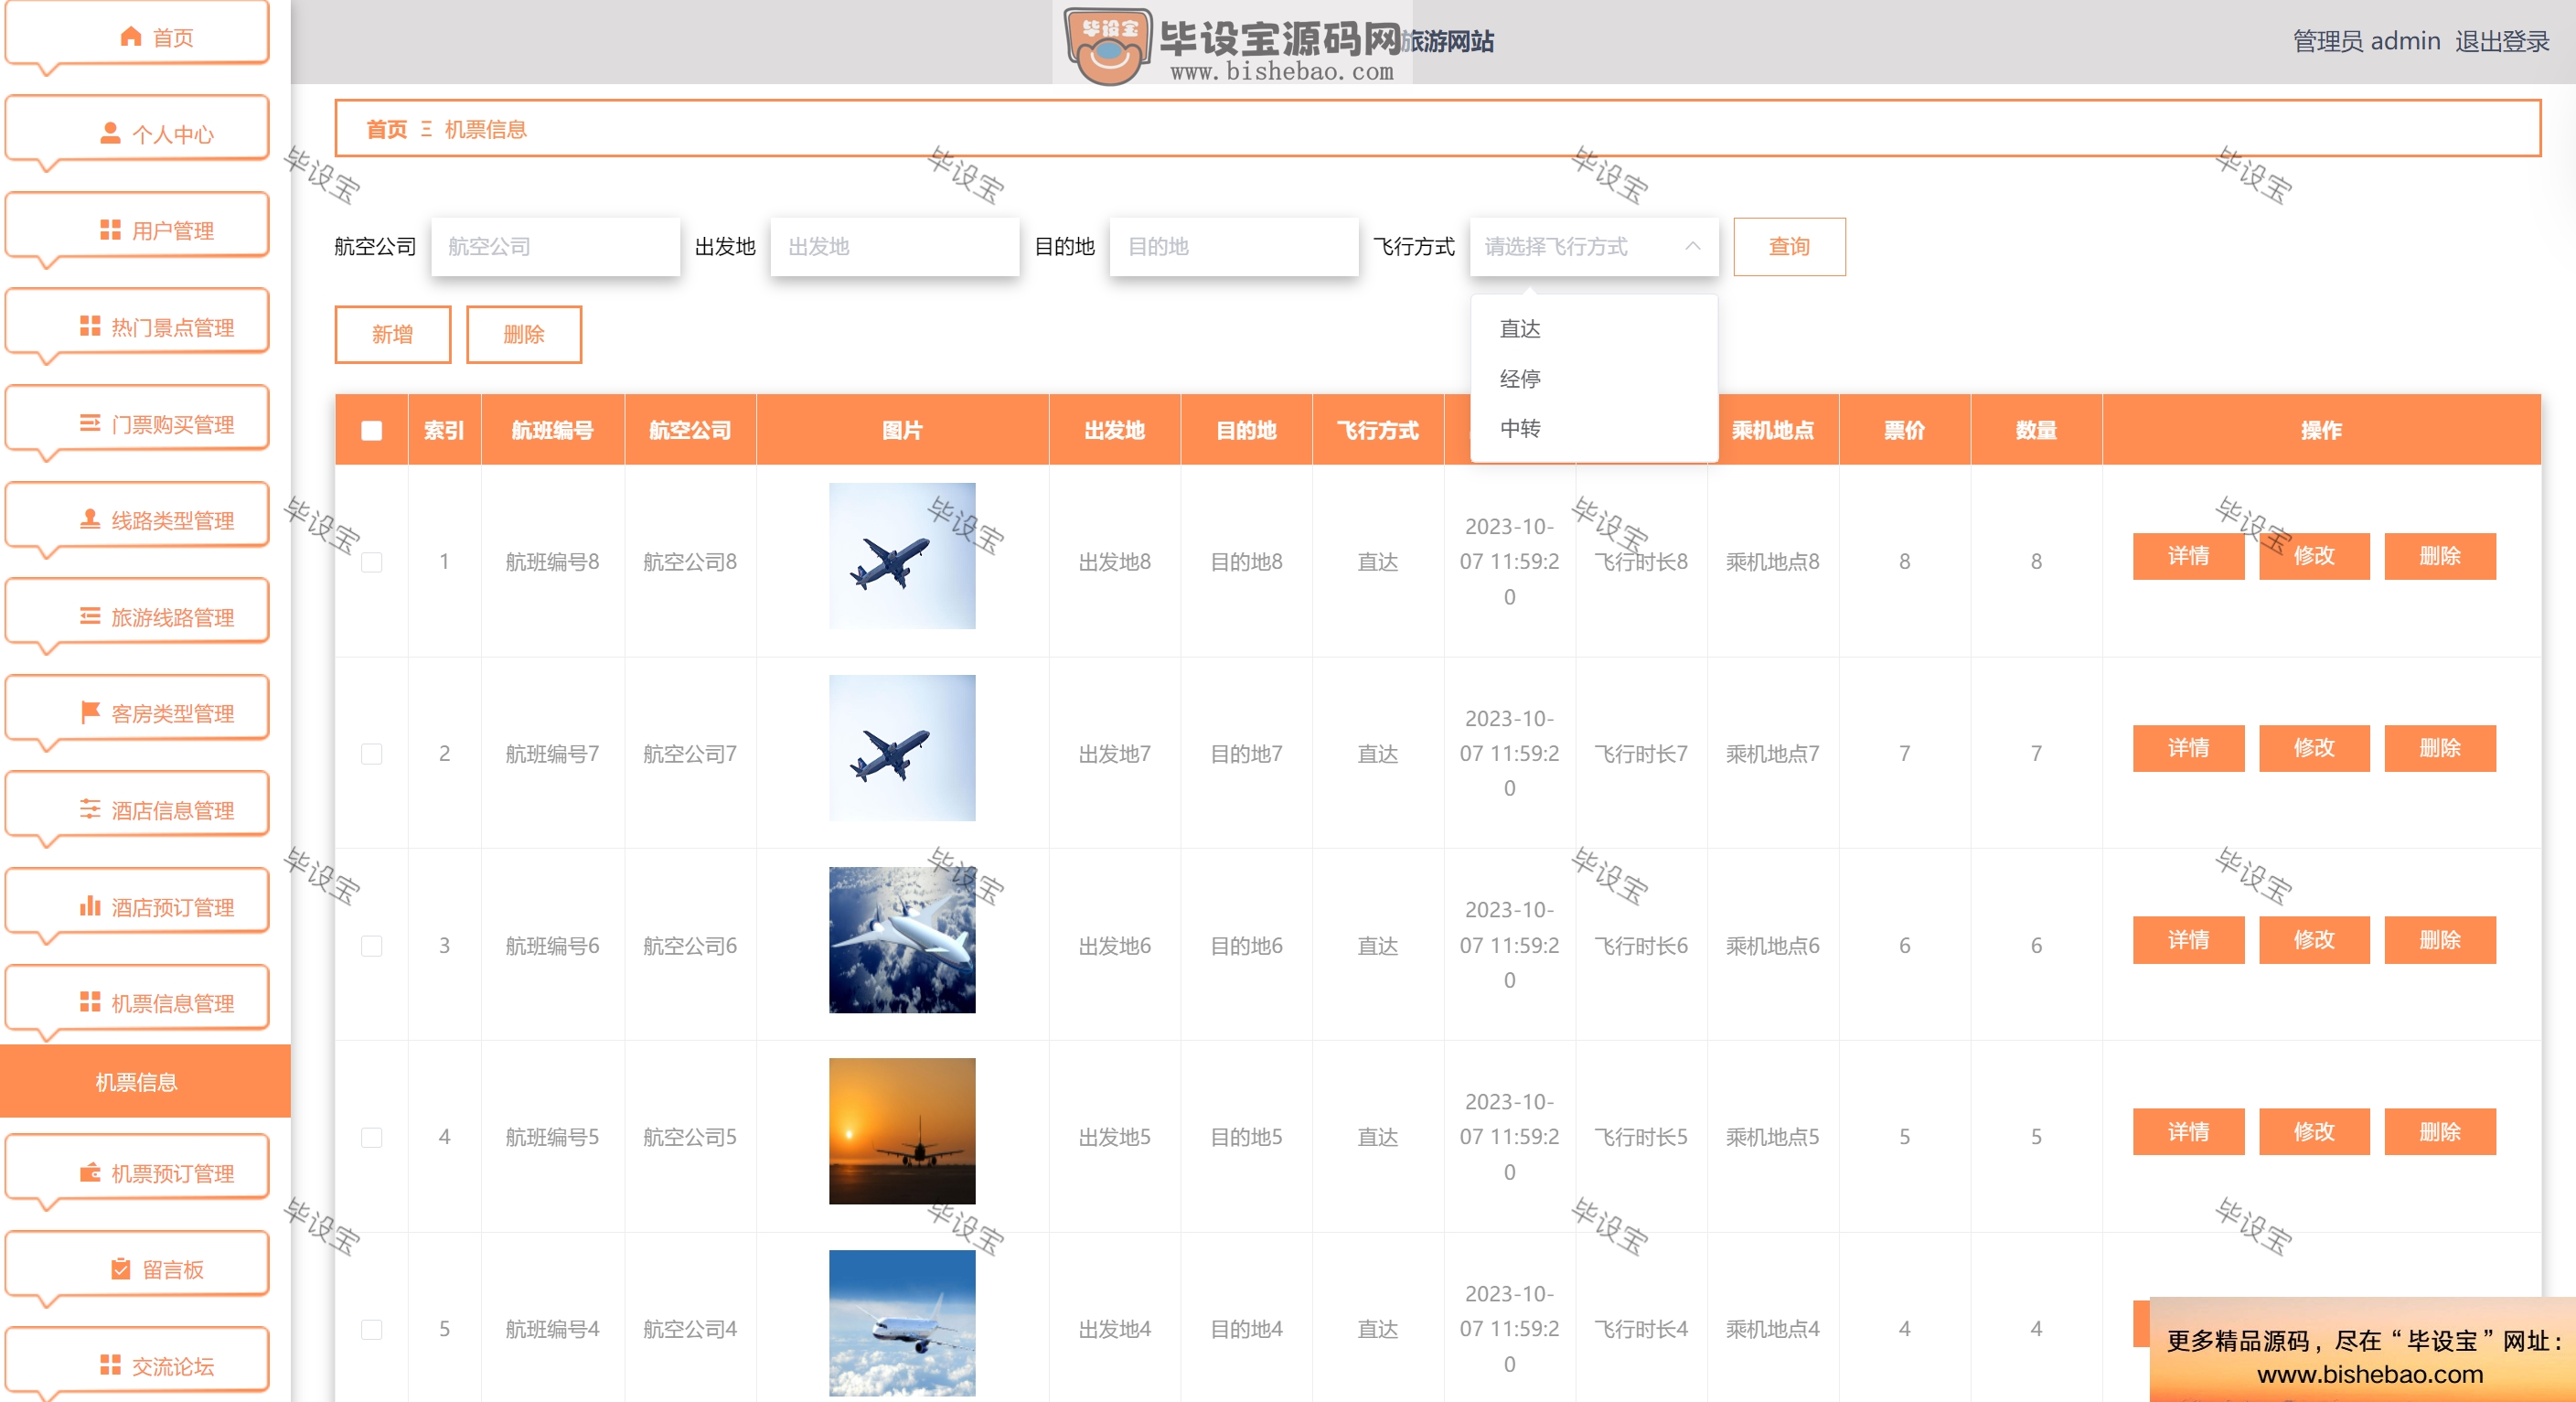Click the lines icon beside 旅游线路管理
2576x1402 pixels.
[x=90, y=617]
